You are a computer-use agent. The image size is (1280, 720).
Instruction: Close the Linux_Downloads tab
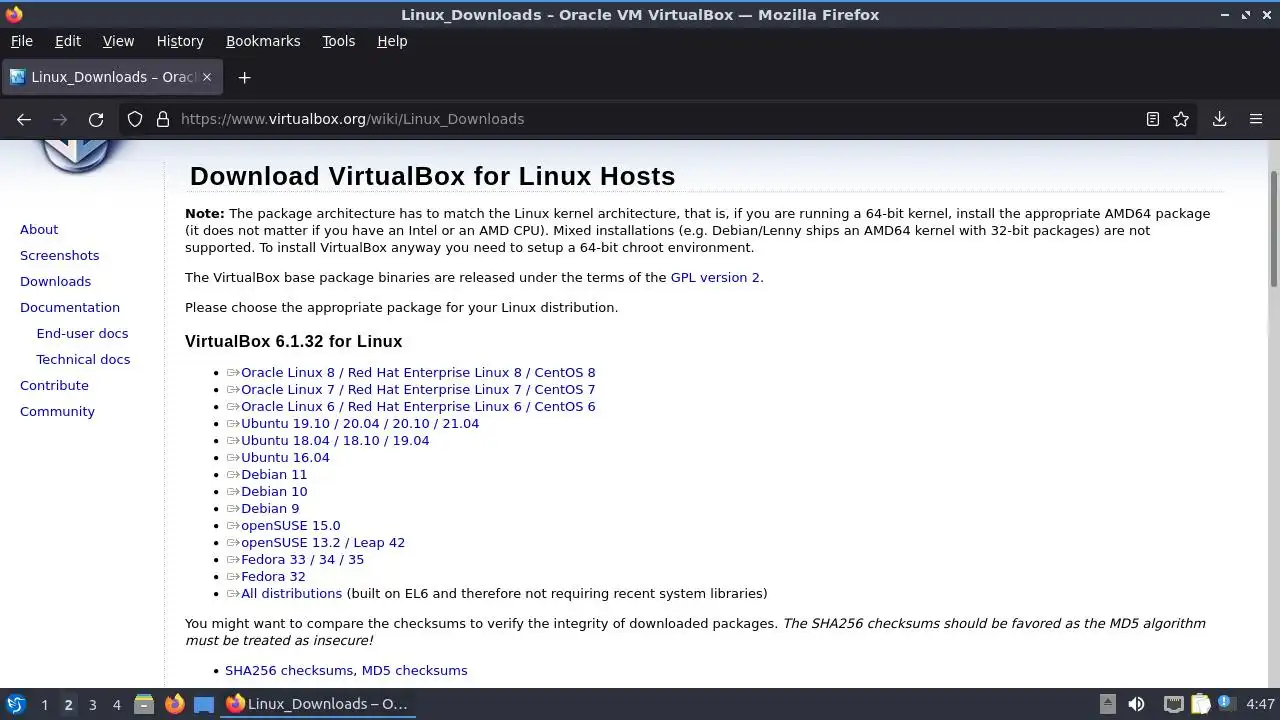[207, 77]
